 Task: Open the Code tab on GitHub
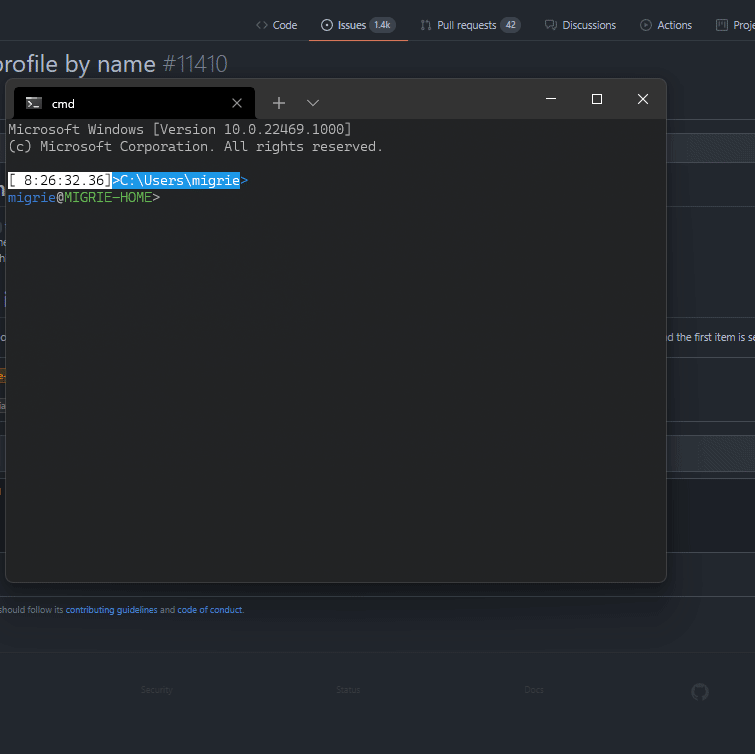click(276, 25)
